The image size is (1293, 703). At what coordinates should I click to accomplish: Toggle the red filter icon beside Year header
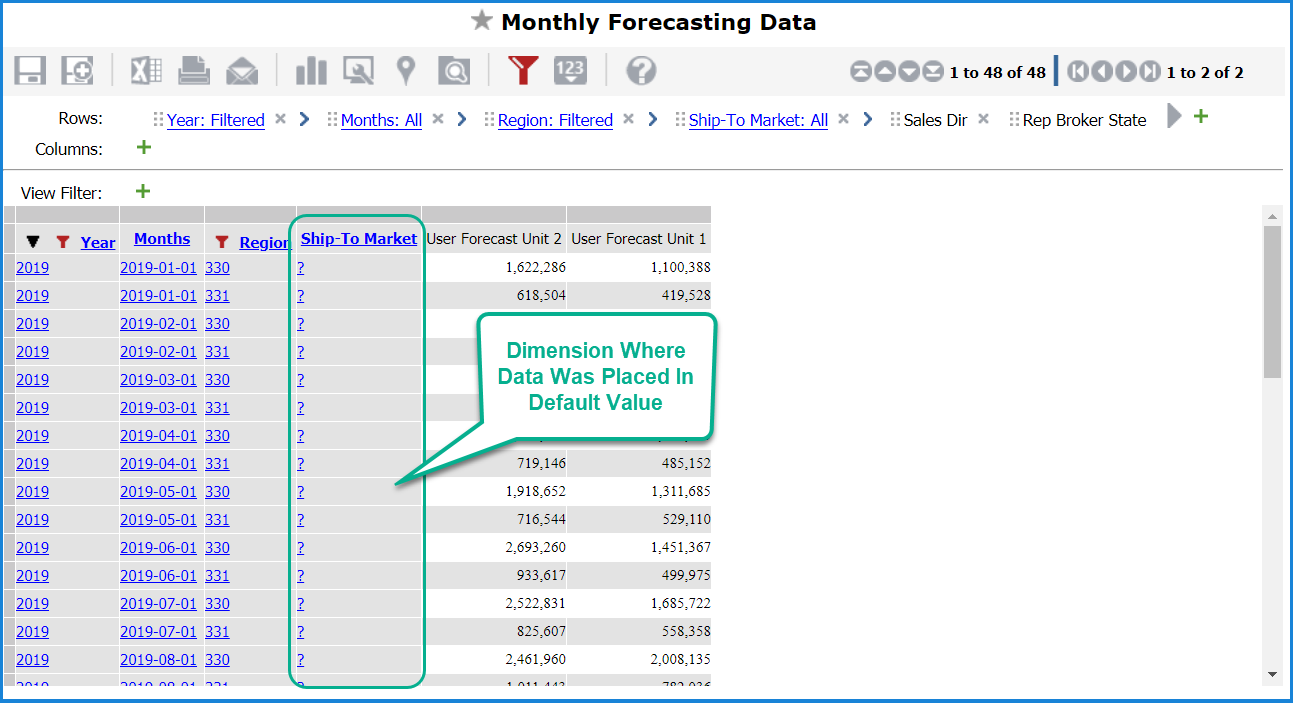pyautogui.click(x=63, y=242)
